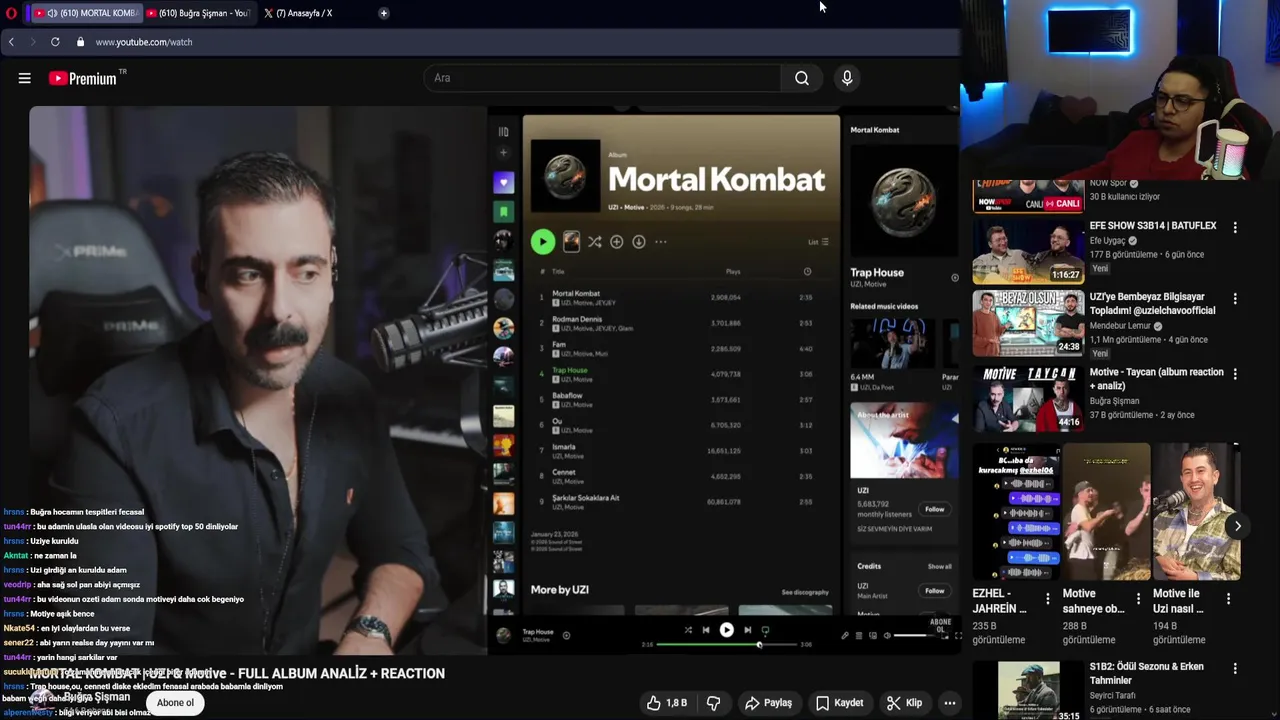
Task: Go back with the browser back arrow
Action: click(11, 42)
